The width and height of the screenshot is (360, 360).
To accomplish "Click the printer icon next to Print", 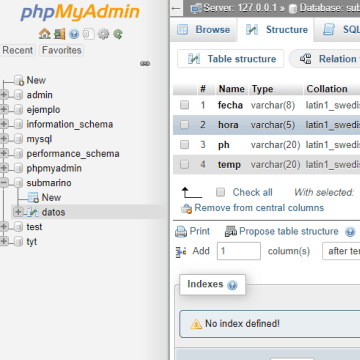I will point(181,231).
